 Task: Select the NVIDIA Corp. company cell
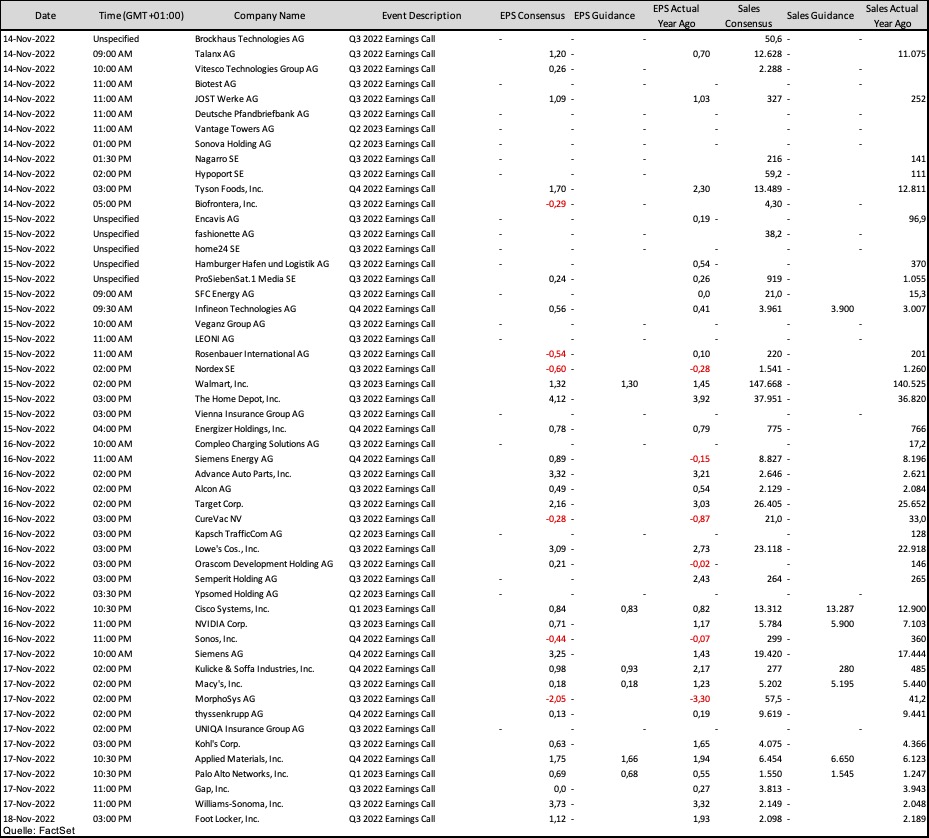(x=221, y=624)
